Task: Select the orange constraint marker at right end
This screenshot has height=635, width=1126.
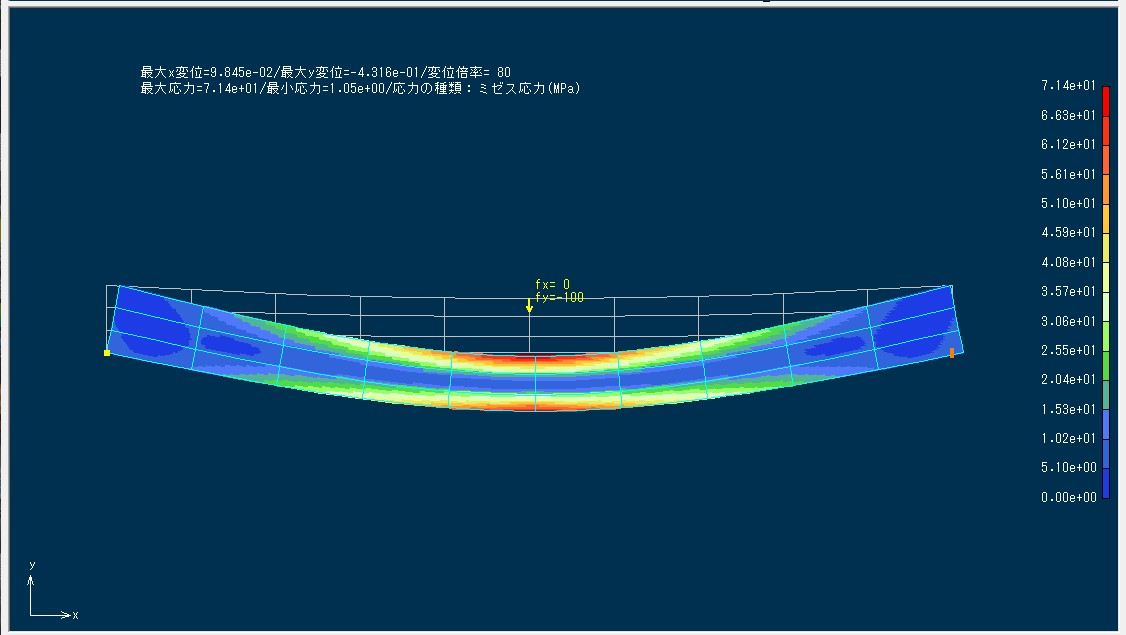Action: pos(951,353)
